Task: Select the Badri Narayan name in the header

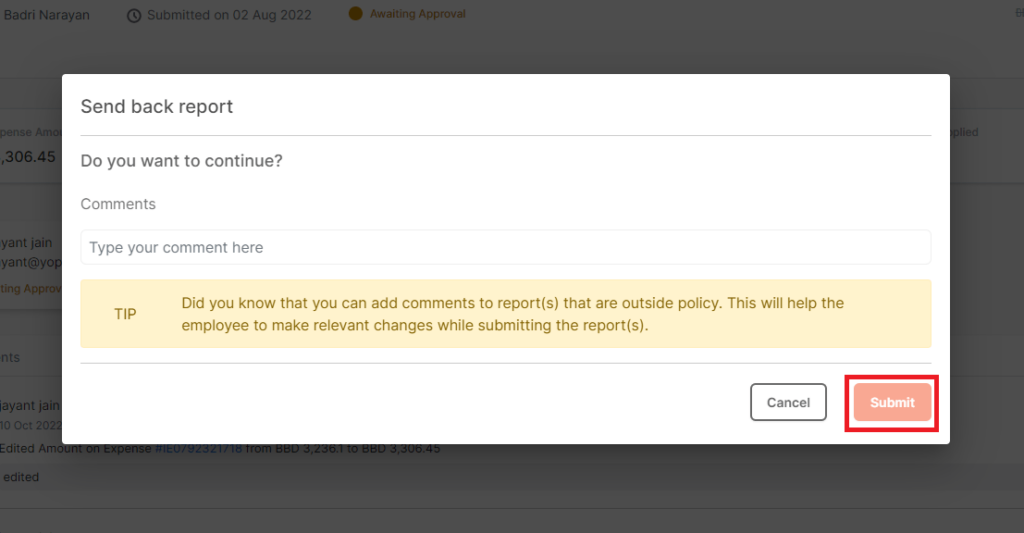Action: pyautogui.click(x=46, y=15)
